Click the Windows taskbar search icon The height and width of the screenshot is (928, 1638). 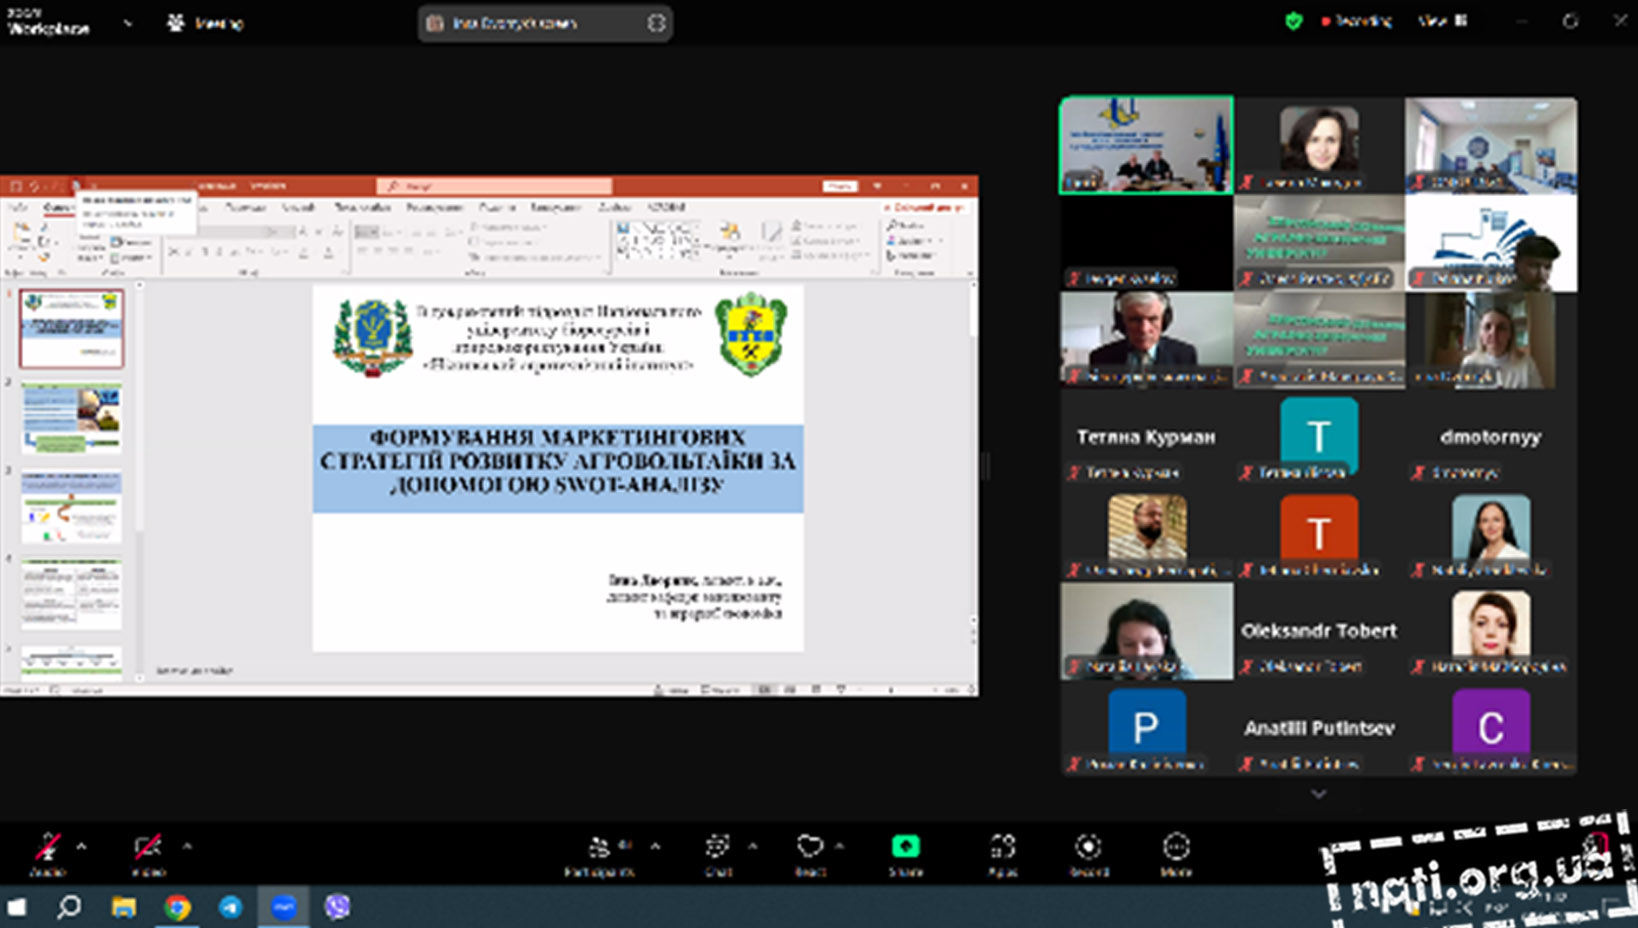coord(69,907)
